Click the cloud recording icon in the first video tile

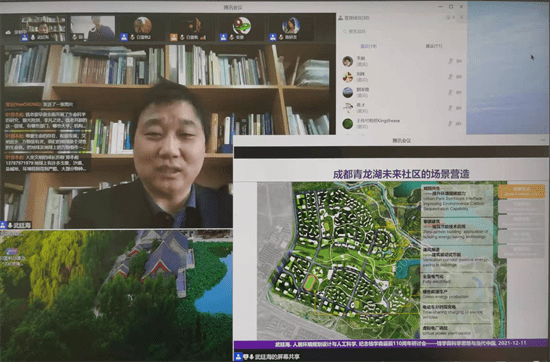(x=8, y=32)
